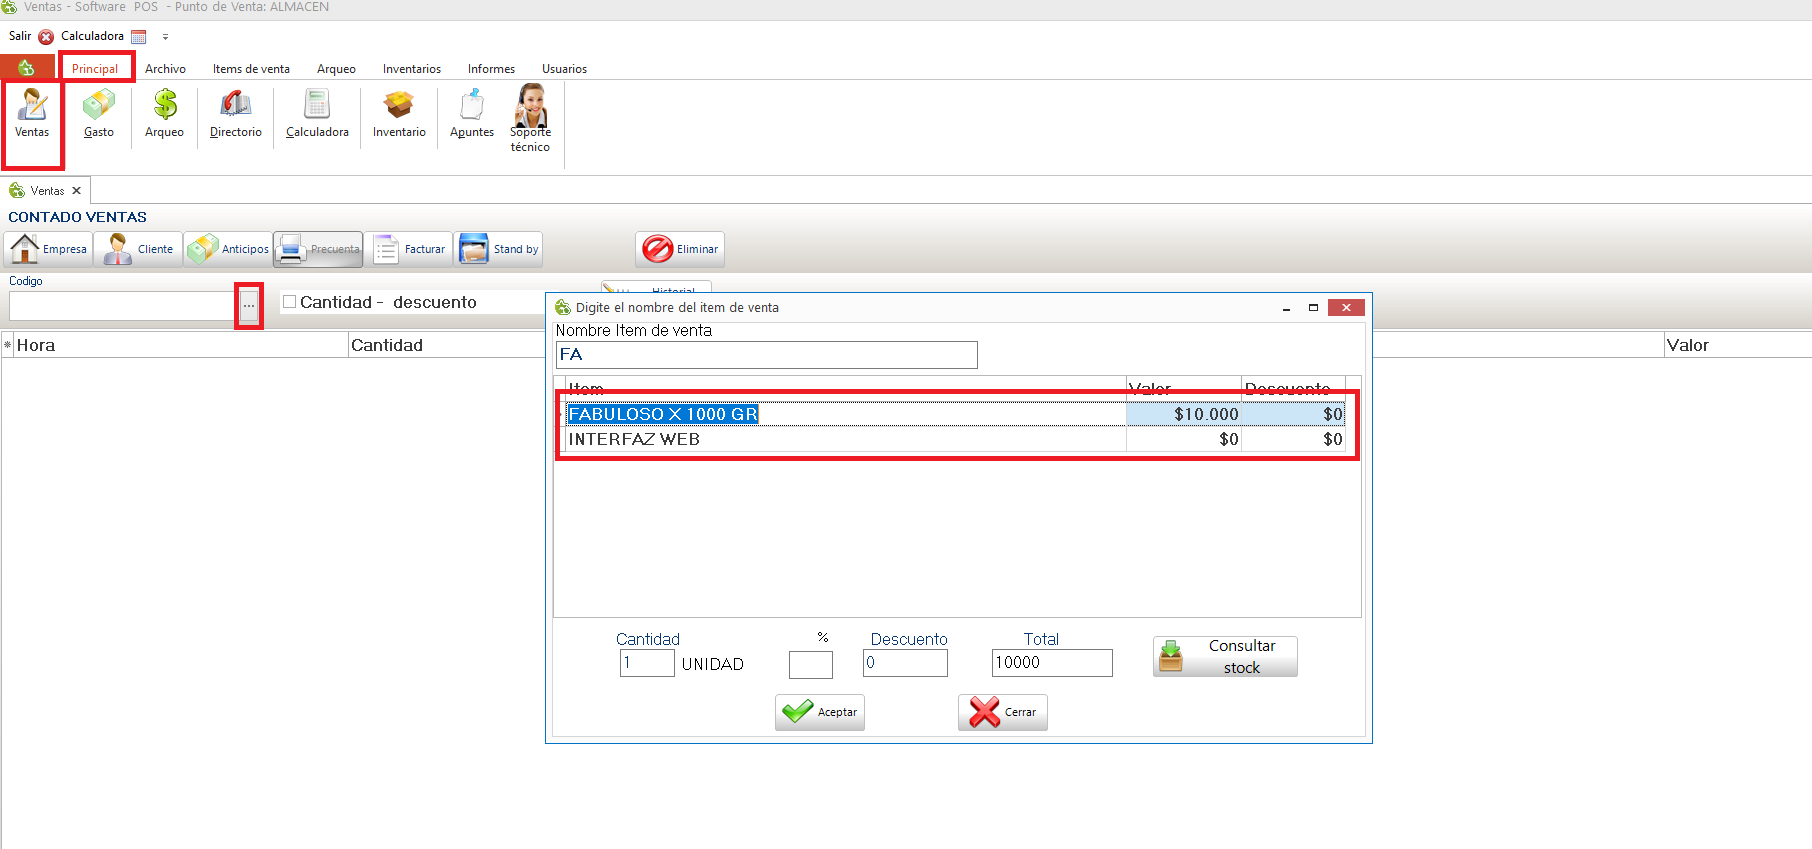Viewport: 1812px width, 849px height.
Task: Launch the Calculadora ribbon icon
Action: [317, 114]
